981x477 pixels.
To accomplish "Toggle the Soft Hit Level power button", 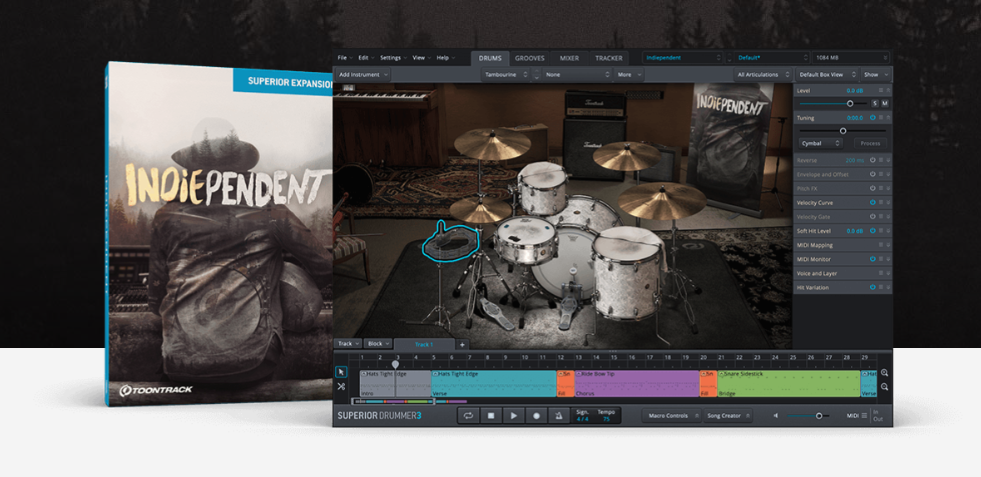I will pyautogui.click(x=873, y=231).
